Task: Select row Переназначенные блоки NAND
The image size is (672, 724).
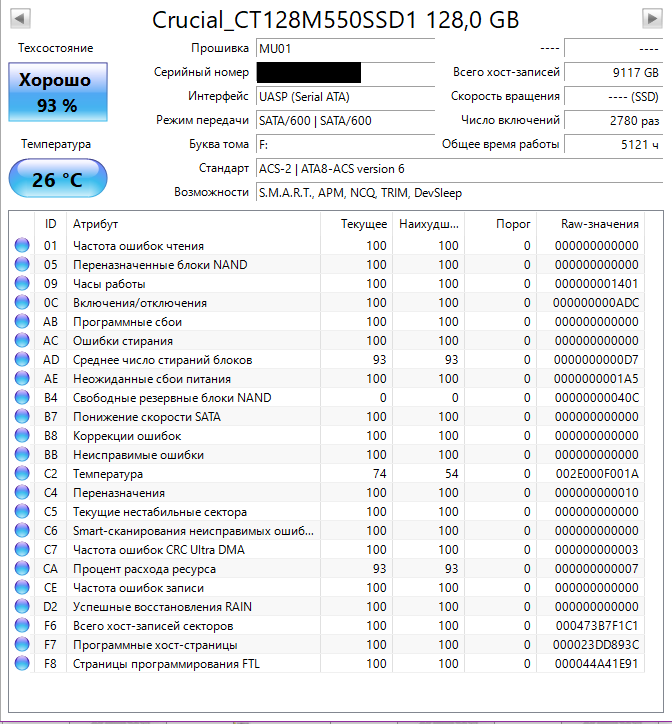Action: pyautogui.click(x=327, y=265)
